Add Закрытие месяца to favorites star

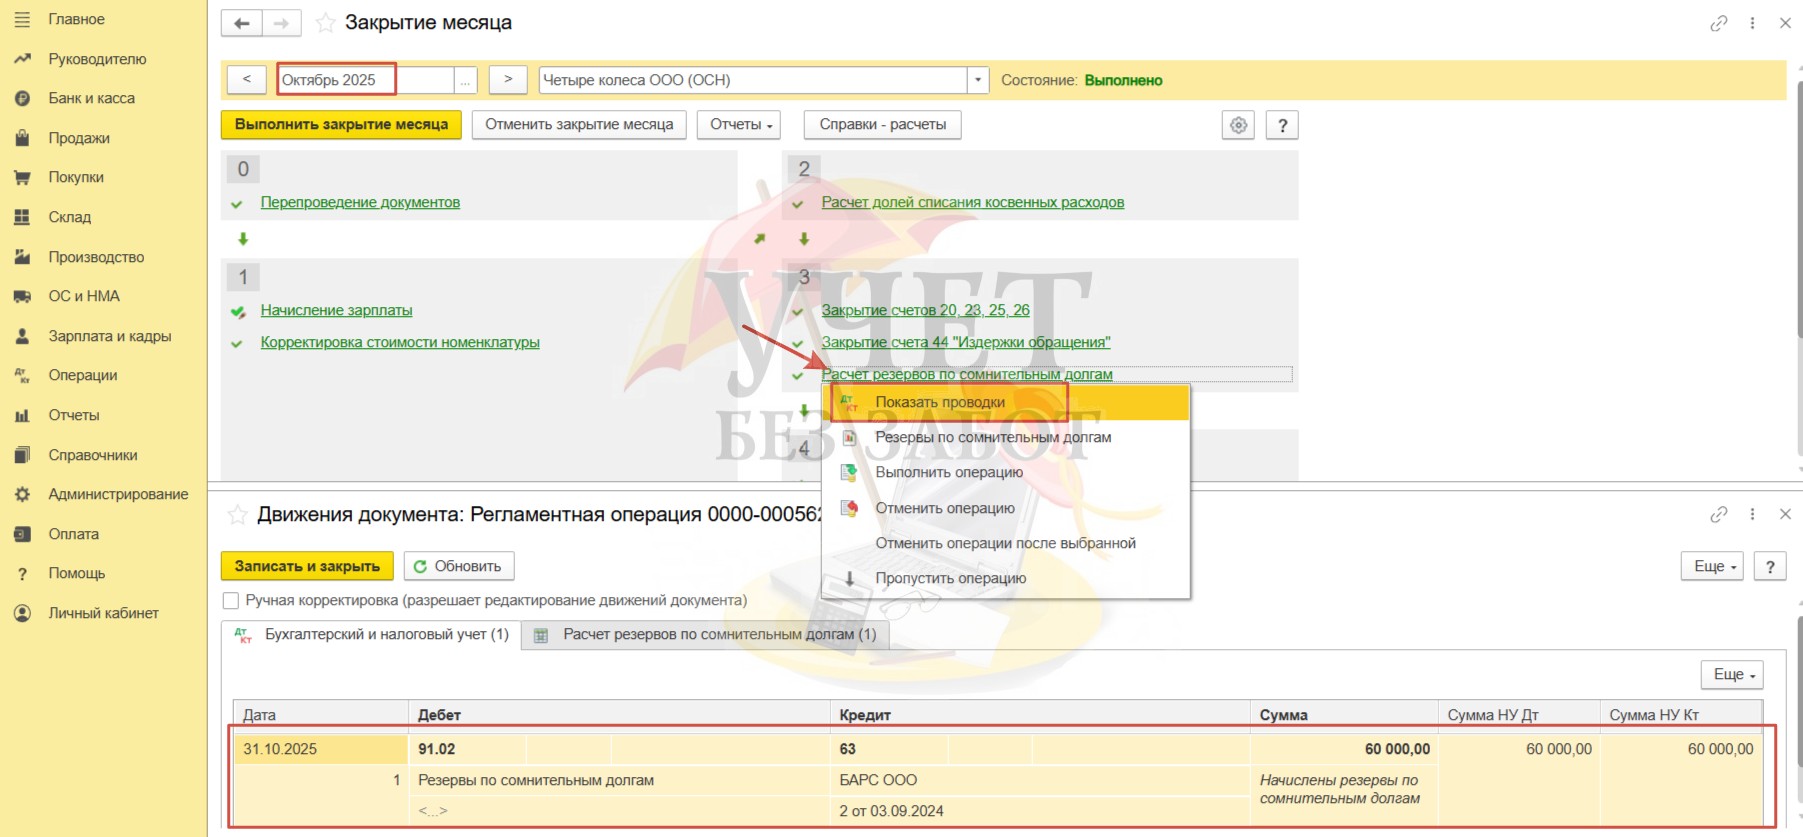point(325,23)
